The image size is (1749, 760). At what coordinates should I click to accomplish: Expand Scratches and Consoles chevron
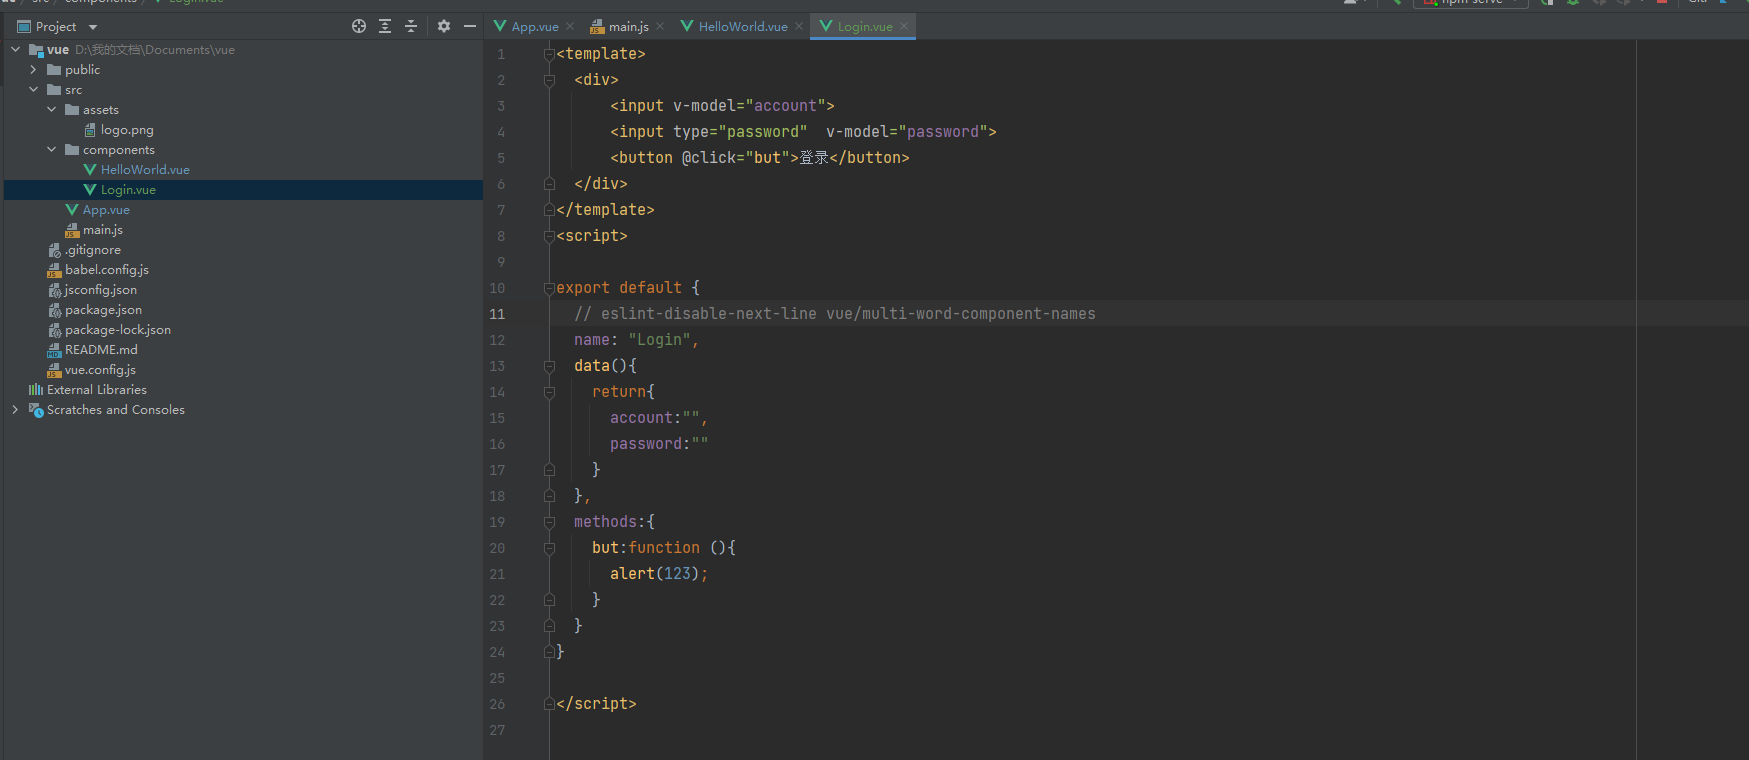(x=15, y=409)
